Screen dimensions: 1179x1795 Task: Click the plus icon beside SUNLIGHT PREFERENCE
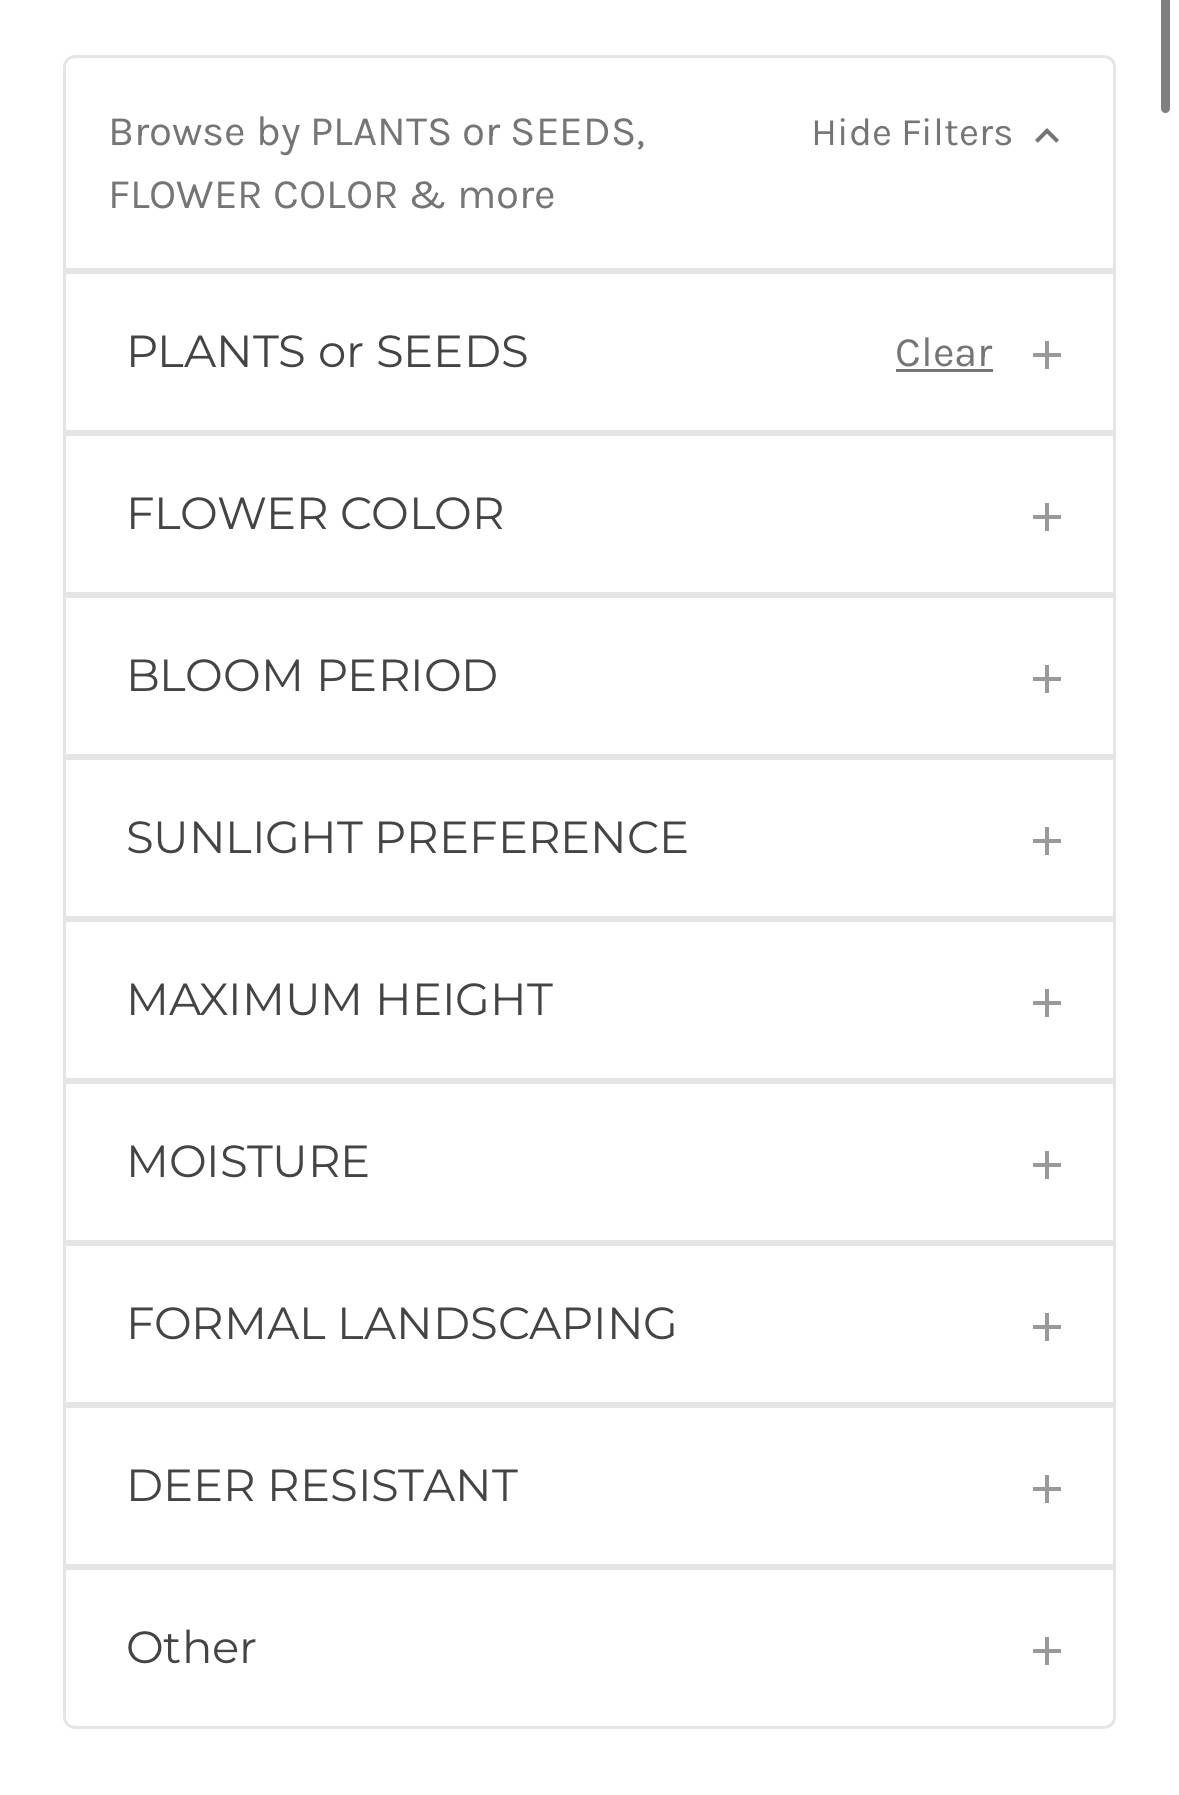point(1046,840)
